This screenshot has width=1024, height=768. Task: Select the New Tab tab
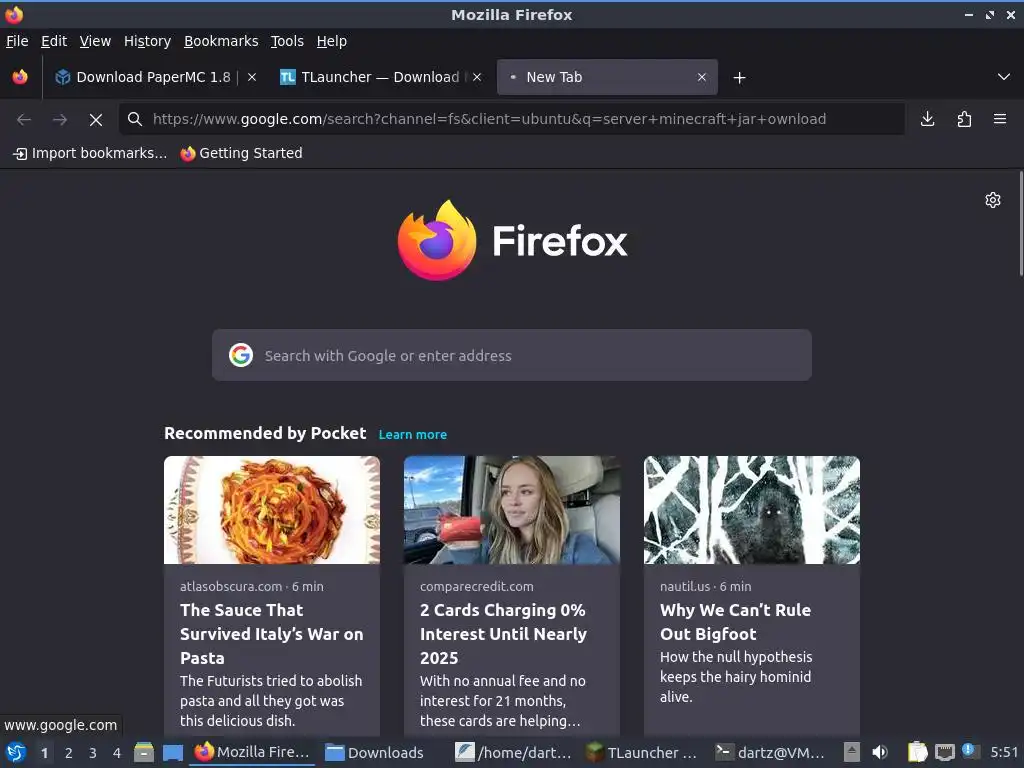point(607,77)
